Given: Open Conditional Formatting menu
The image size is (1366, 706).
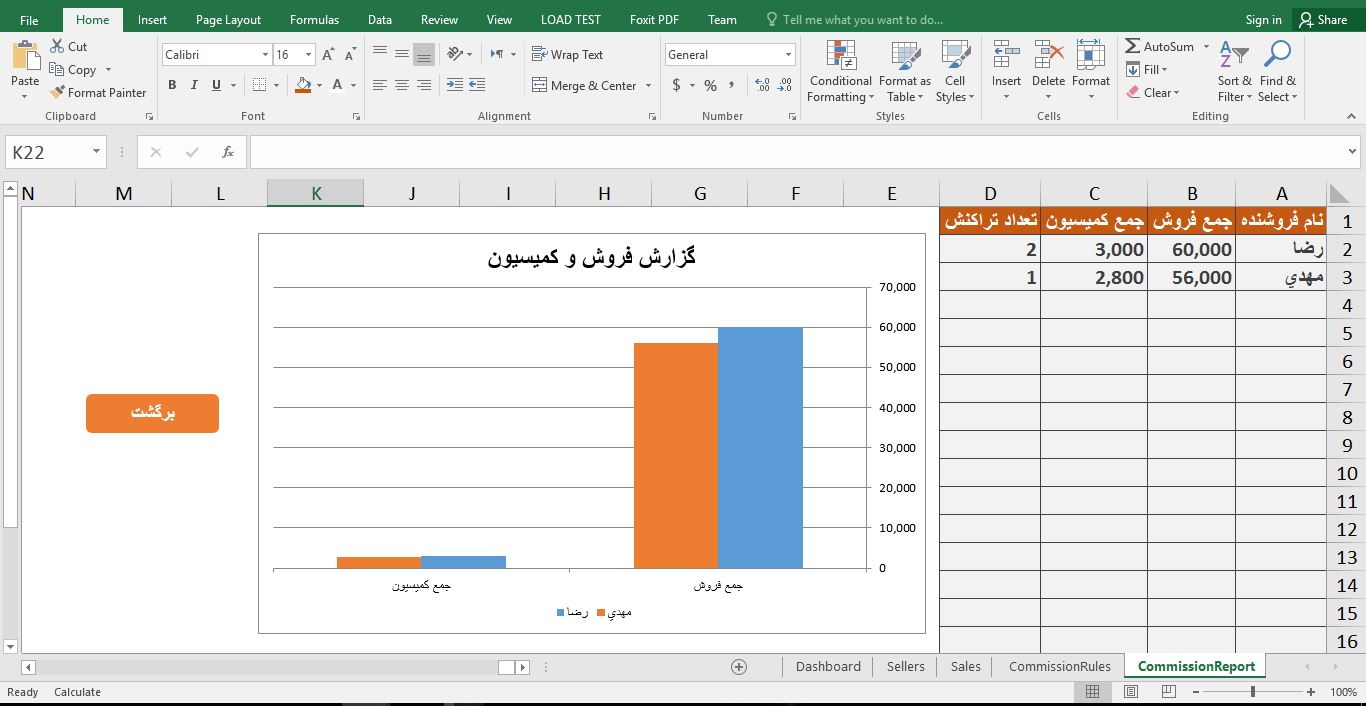Looking at the screenshot, I should (x=840, y=73).
